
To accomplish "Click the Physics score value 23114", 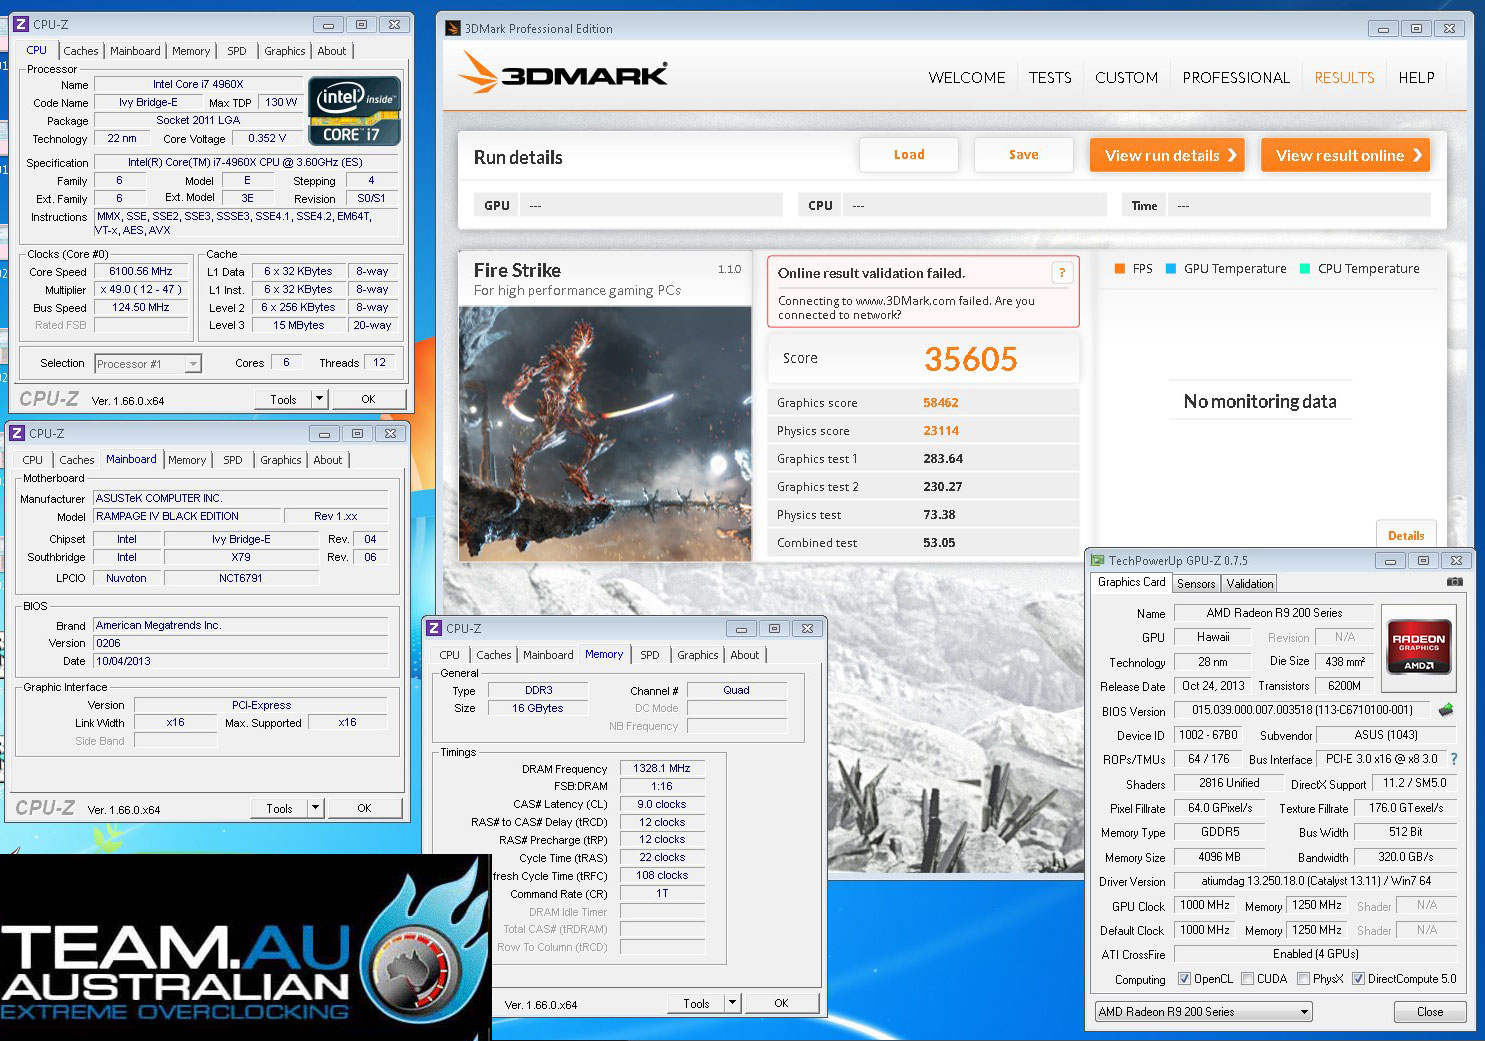I will [941, 431].
